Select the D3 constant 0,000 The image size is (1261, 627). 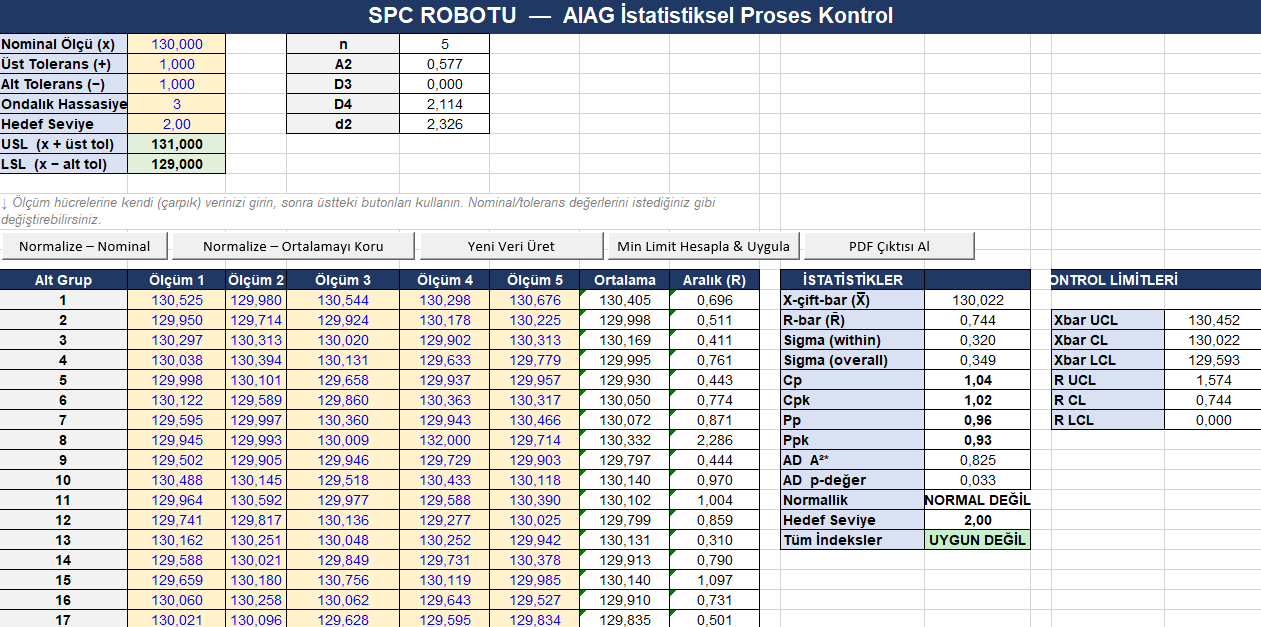click(x=444, y=84)
